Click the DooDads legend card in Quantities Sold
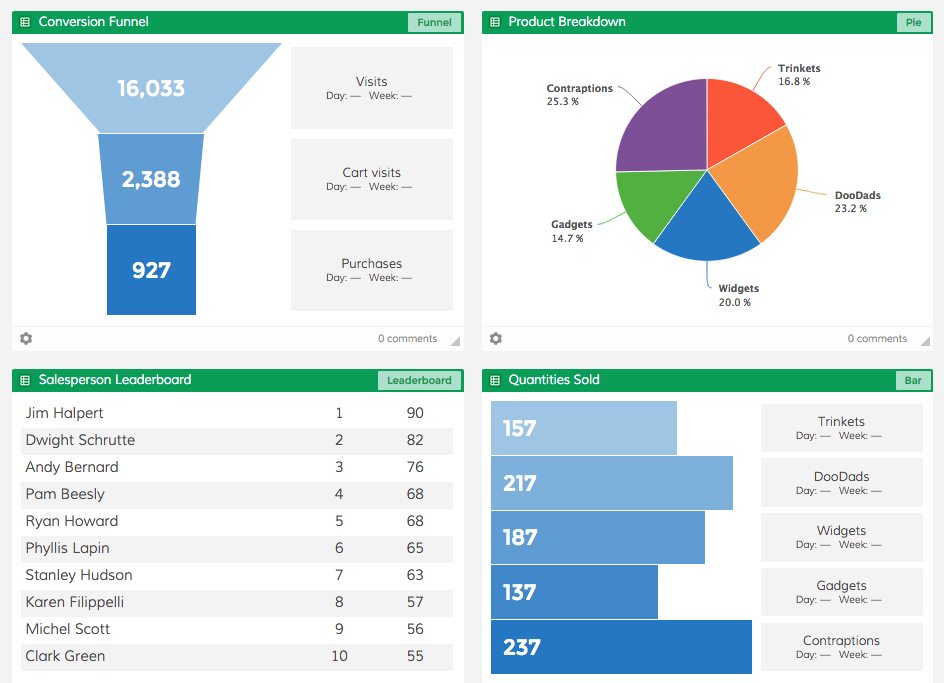This screenshot has height=683, width=944. click(x=842, y=482)
